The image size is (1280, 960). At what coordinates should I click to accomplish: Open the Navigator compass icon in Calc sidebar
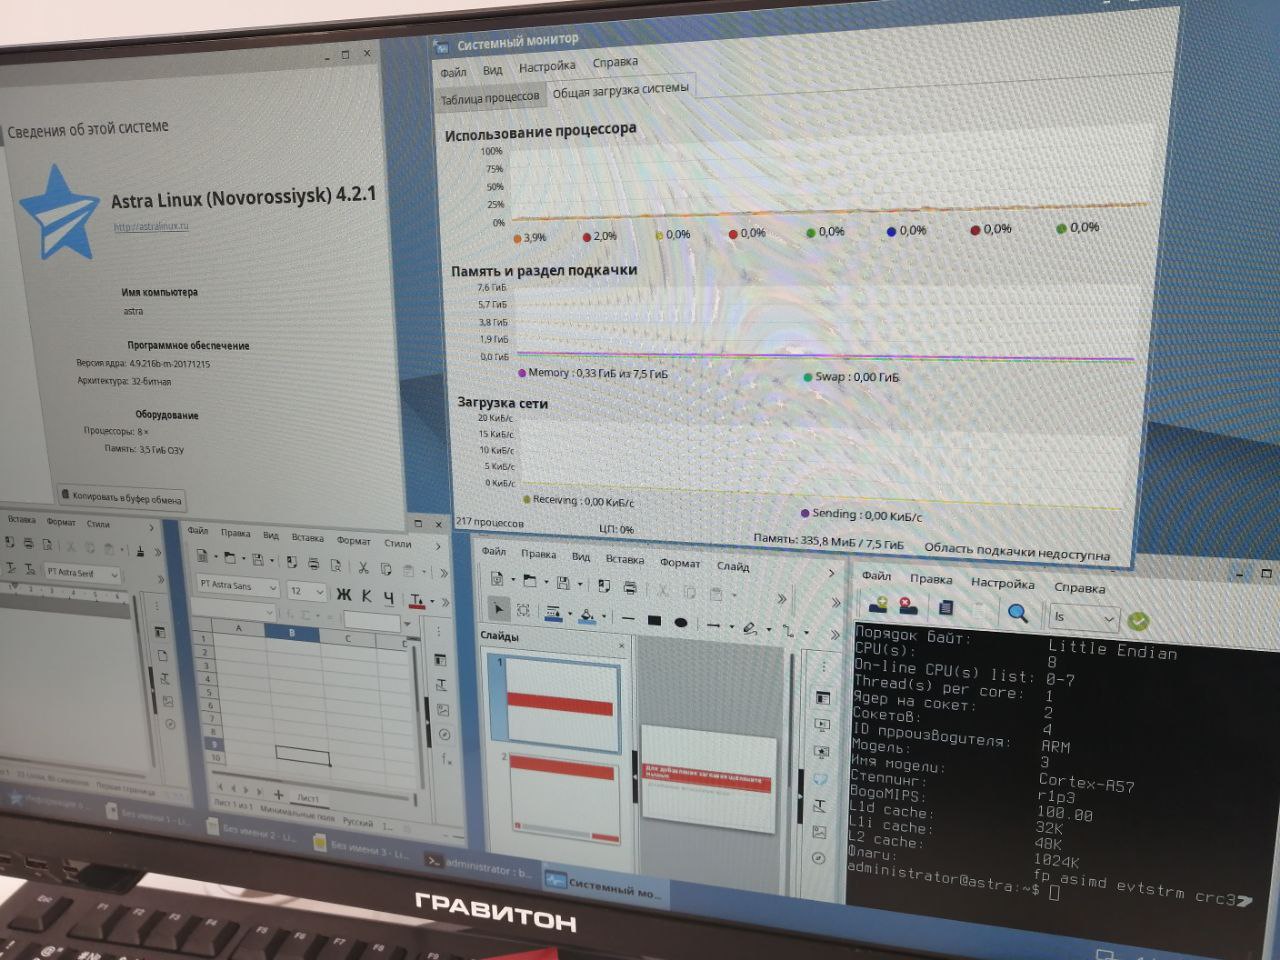[x=444, y=735]
